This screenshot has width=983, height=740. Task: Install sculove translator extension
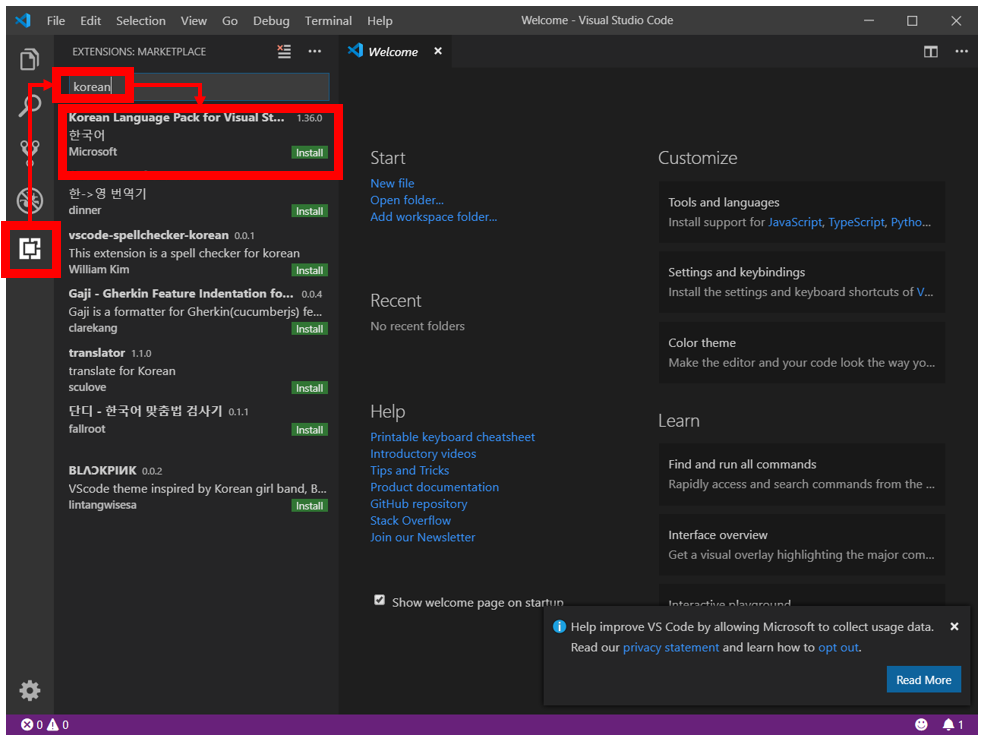click(310, 388)
